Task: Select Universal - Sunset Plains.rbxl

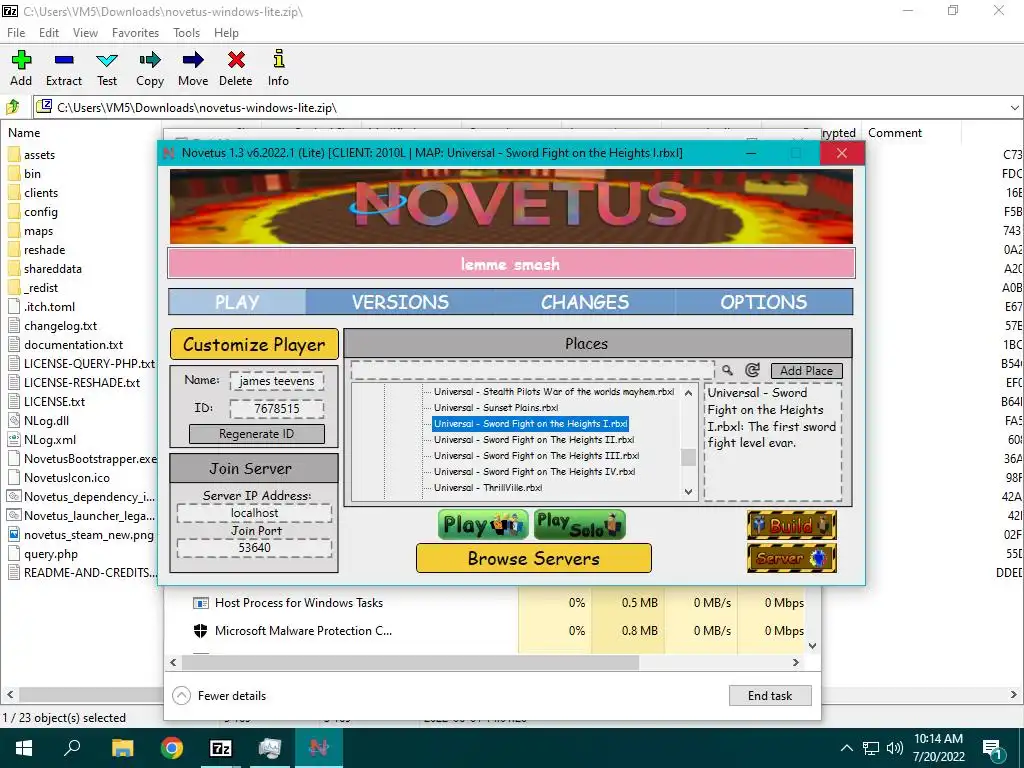Action: pos(496,408)
